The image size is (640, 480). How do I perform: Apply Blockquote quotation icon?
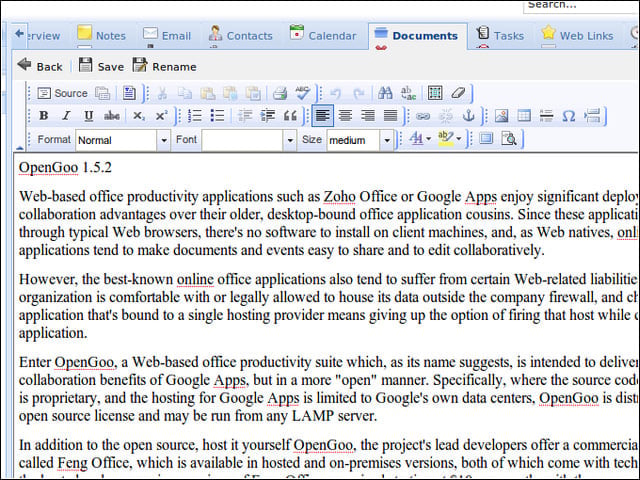(x=290, y=116)
